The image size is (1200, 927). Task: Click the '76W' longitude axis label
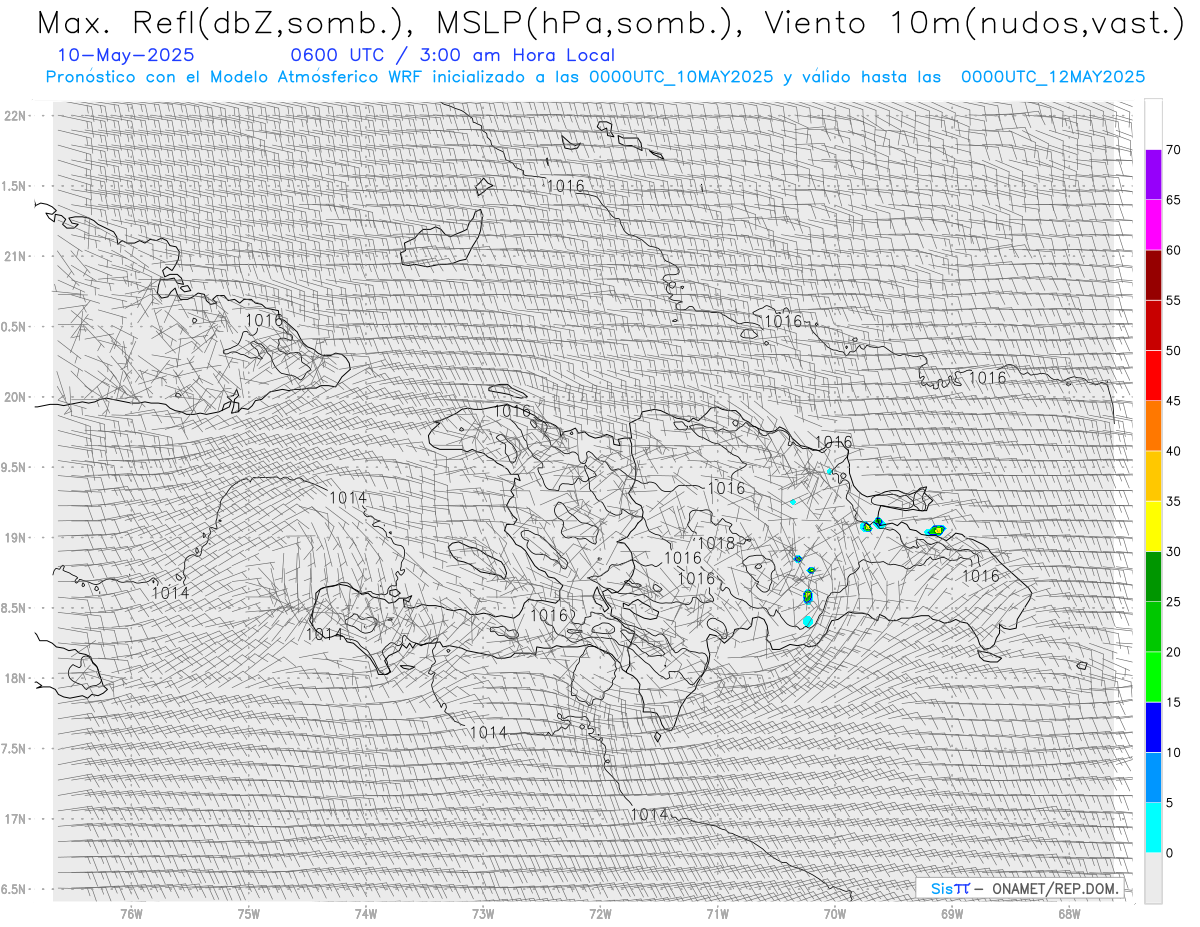point(131,914)
